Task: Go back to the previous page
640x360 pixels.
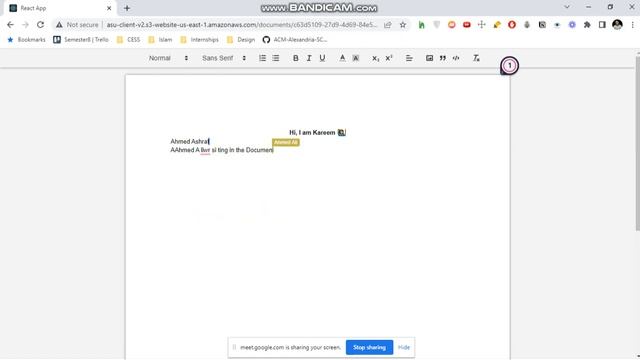Action: [10, 25]
